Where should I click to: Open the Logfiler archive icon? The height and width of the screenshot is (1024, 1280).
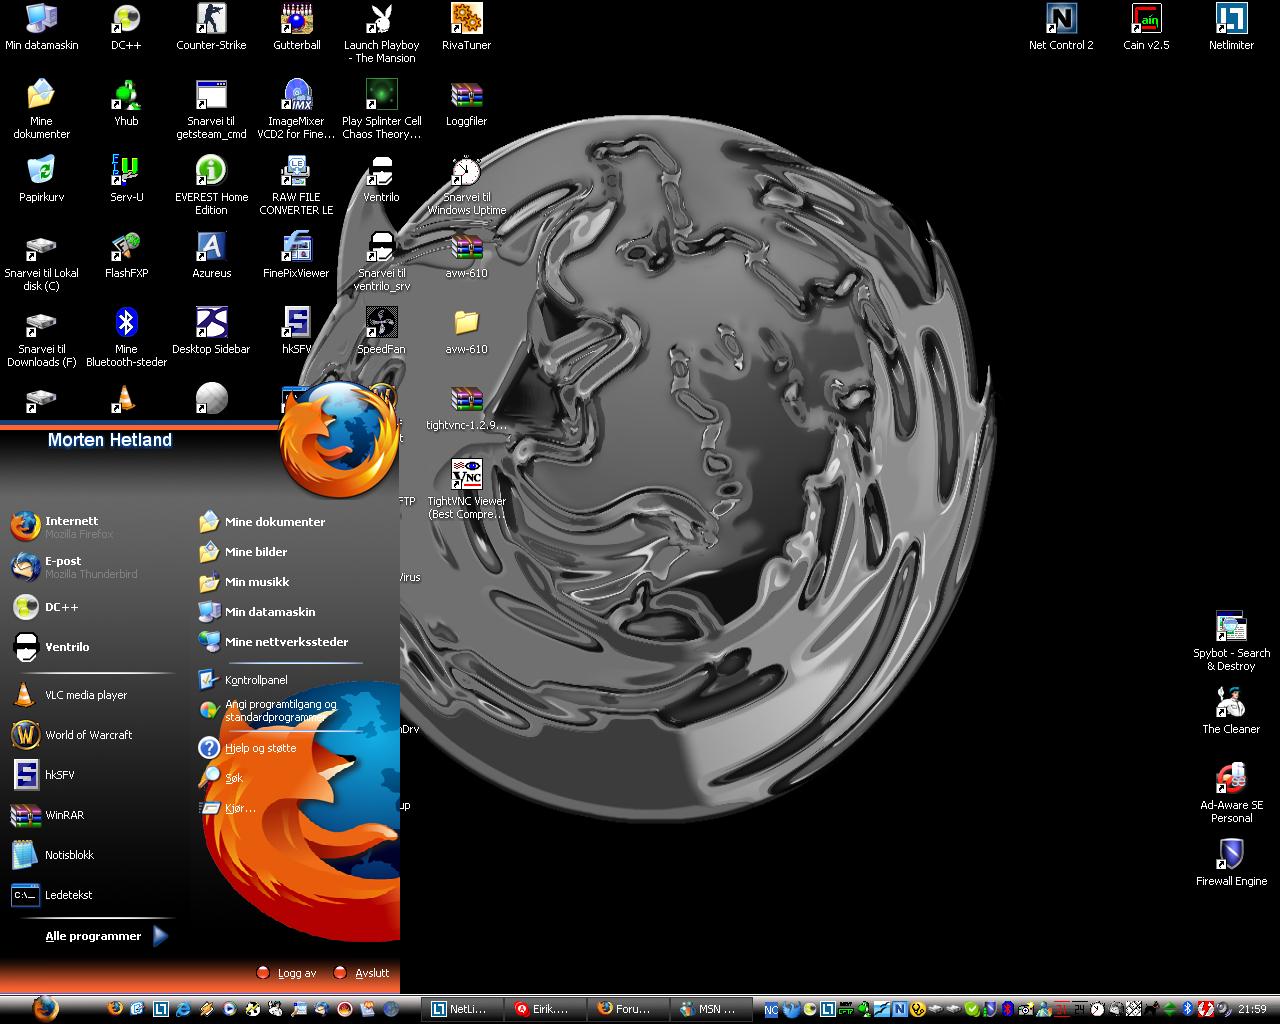click(466, 103)
